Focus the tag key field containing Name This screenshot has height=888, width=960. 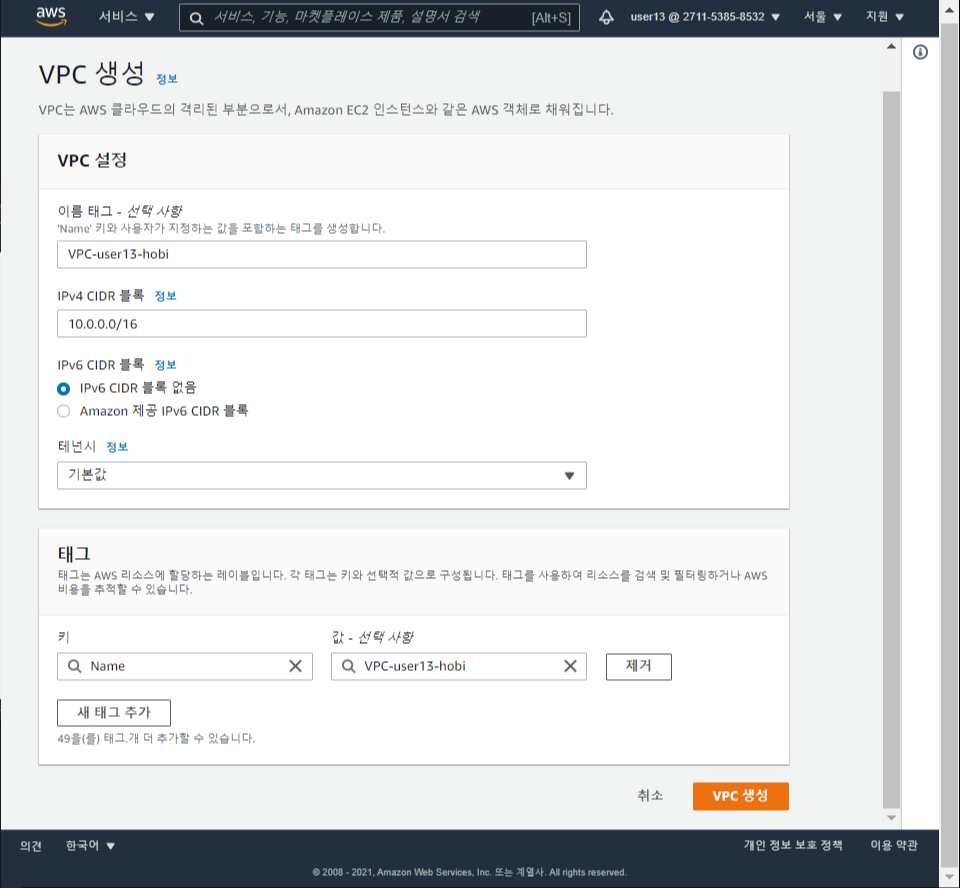(x=184, y=666)
